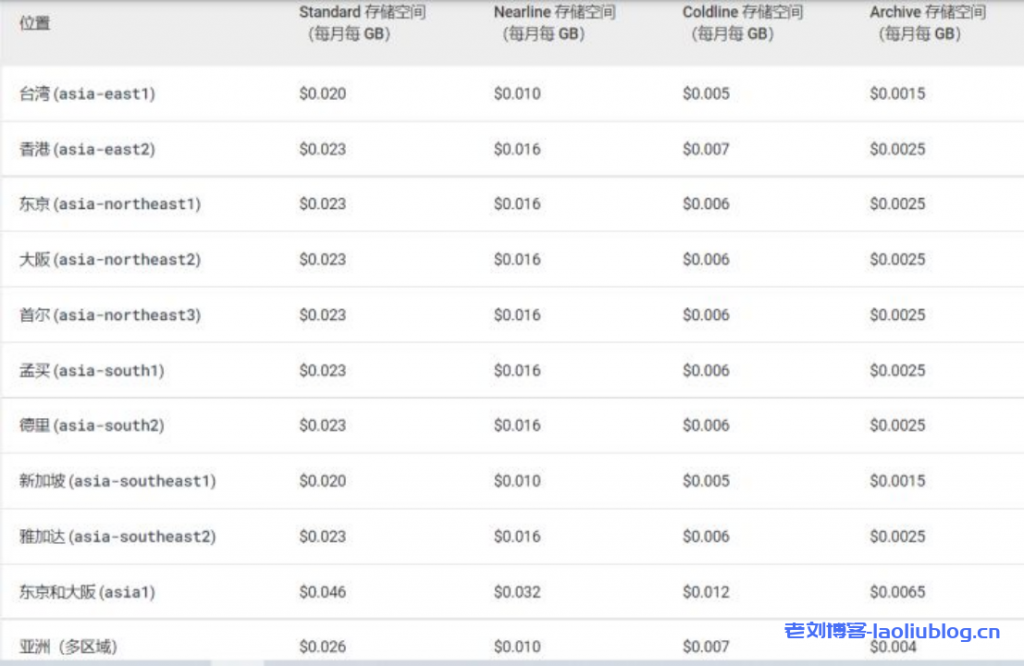Select the 孟买 (asia-south1) row label
Image resolution: width=1024 pixels, height=666 pixels.
pyautogui.click(x=92, y=371)
